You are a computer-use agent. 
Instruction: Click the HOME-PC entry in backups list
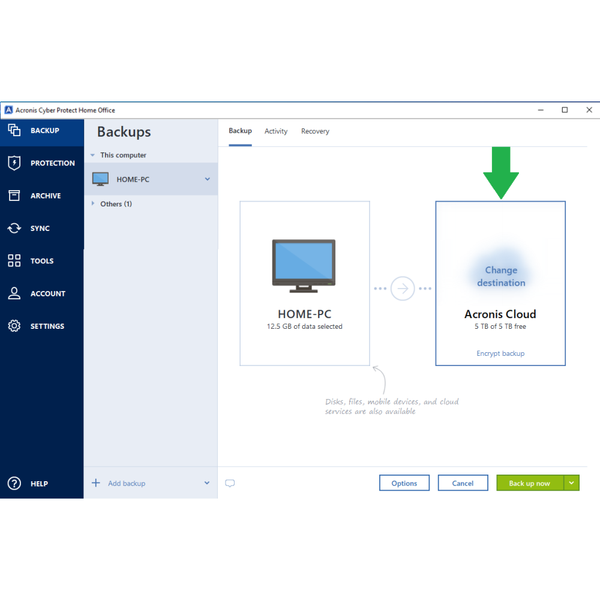click(151, 179)
